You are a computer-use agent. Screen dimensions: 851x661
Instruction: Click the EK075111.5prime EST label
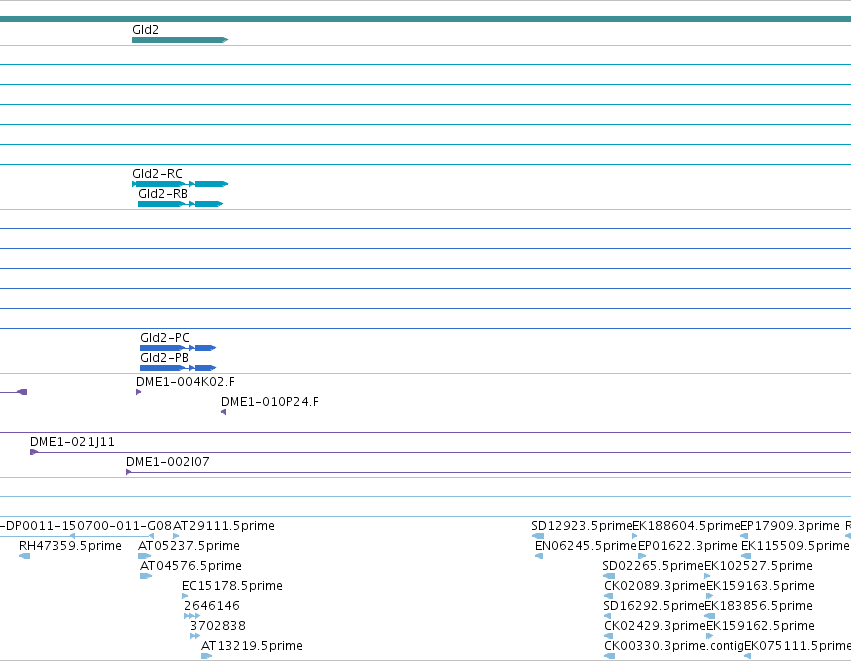[x=797, y=646]
